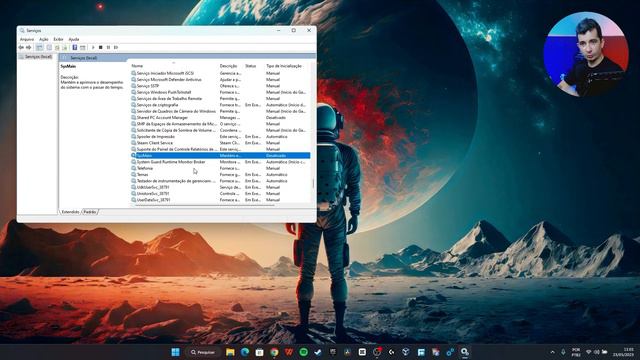This screenshot has height=360, width=640.
Task: Sort by the Nome column header
Action: click(x=174, y=66)
